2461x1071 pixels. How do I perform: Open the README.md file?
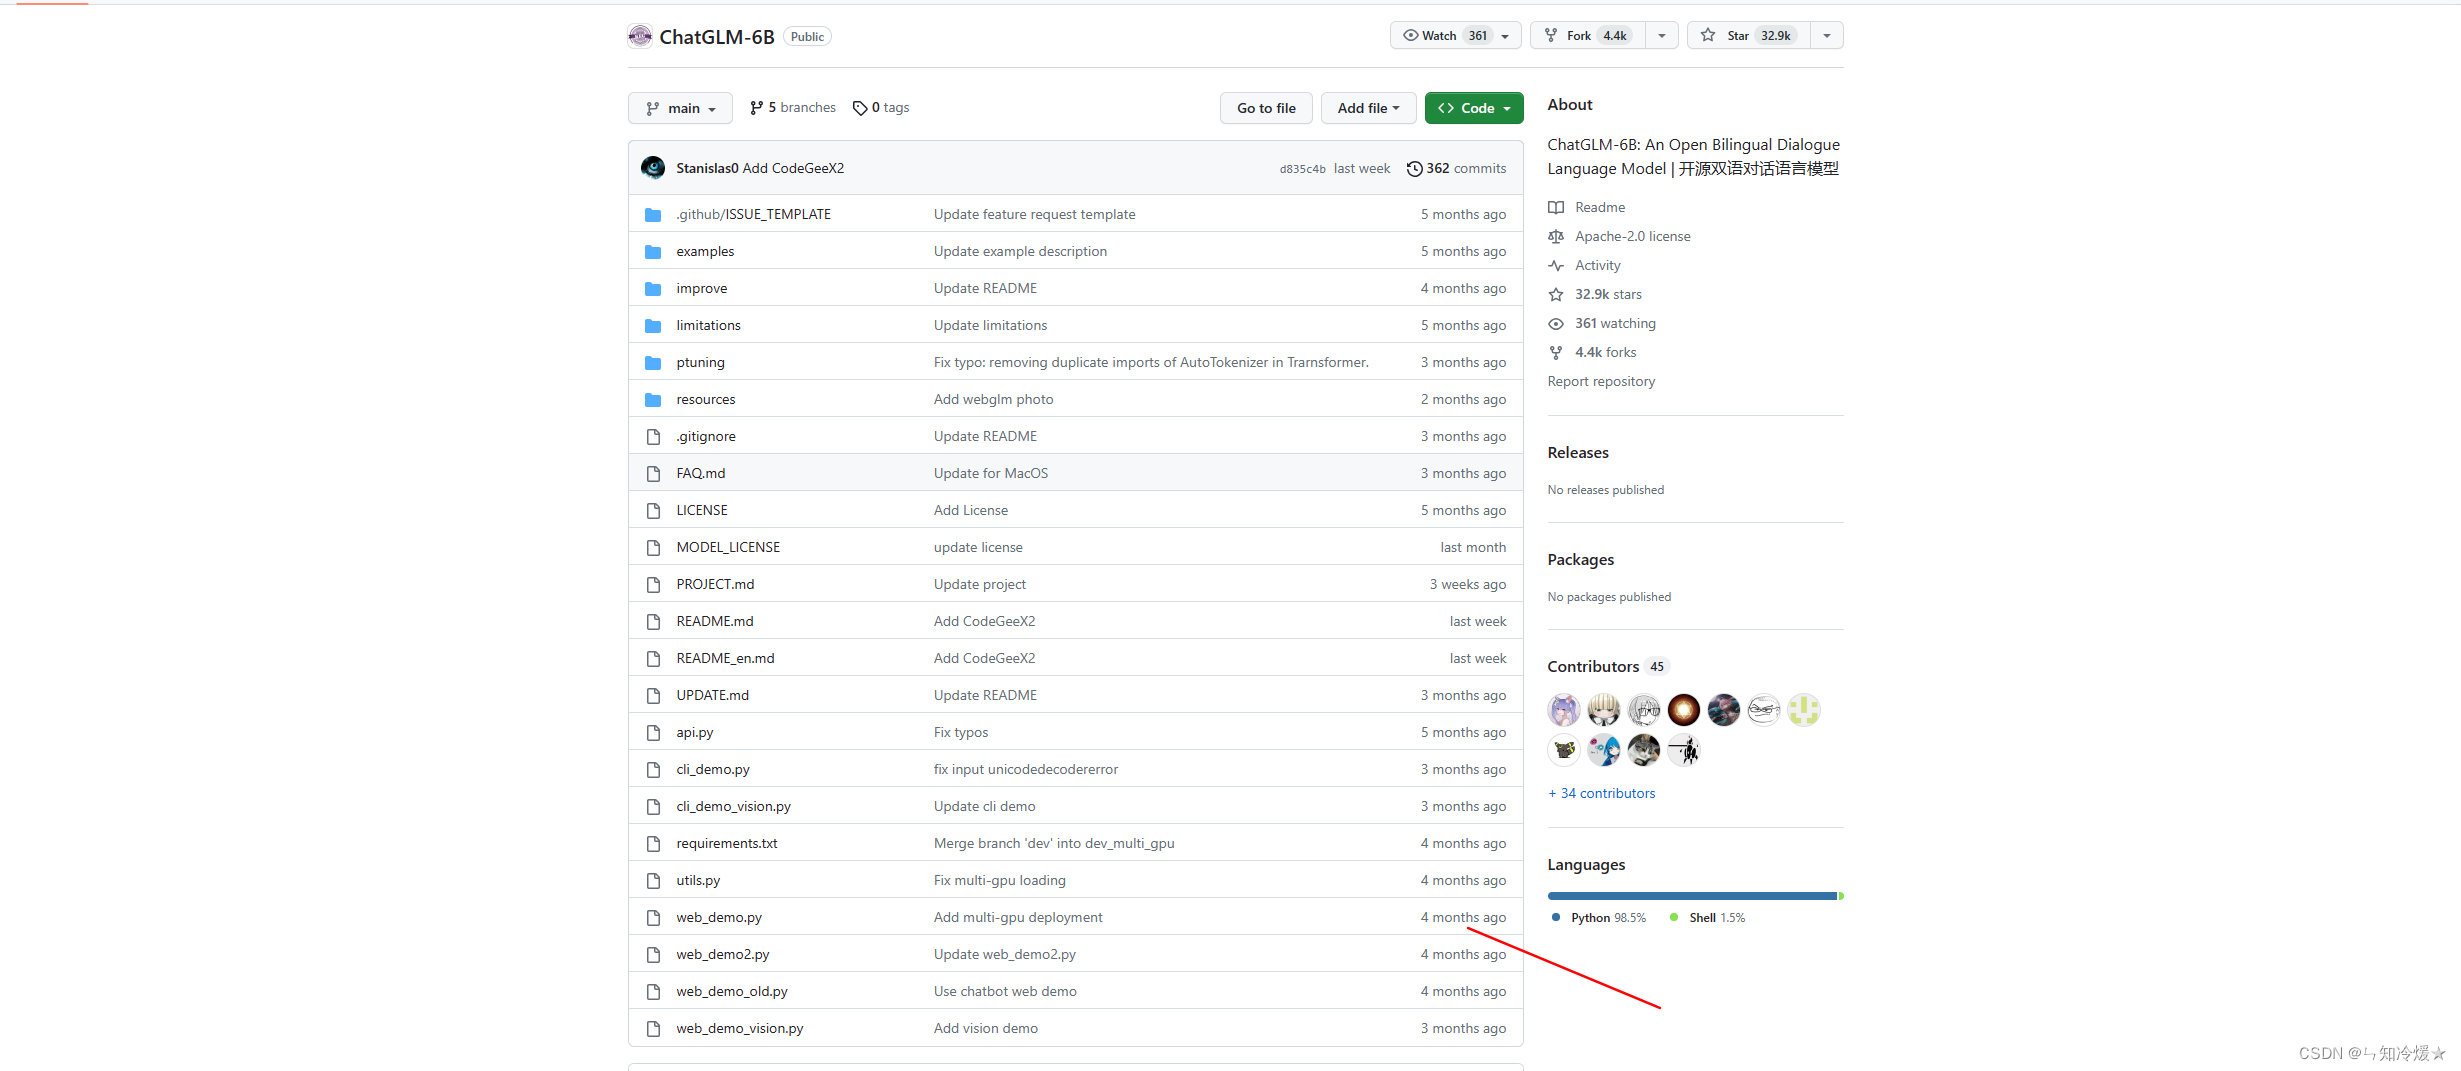point(714,622)
